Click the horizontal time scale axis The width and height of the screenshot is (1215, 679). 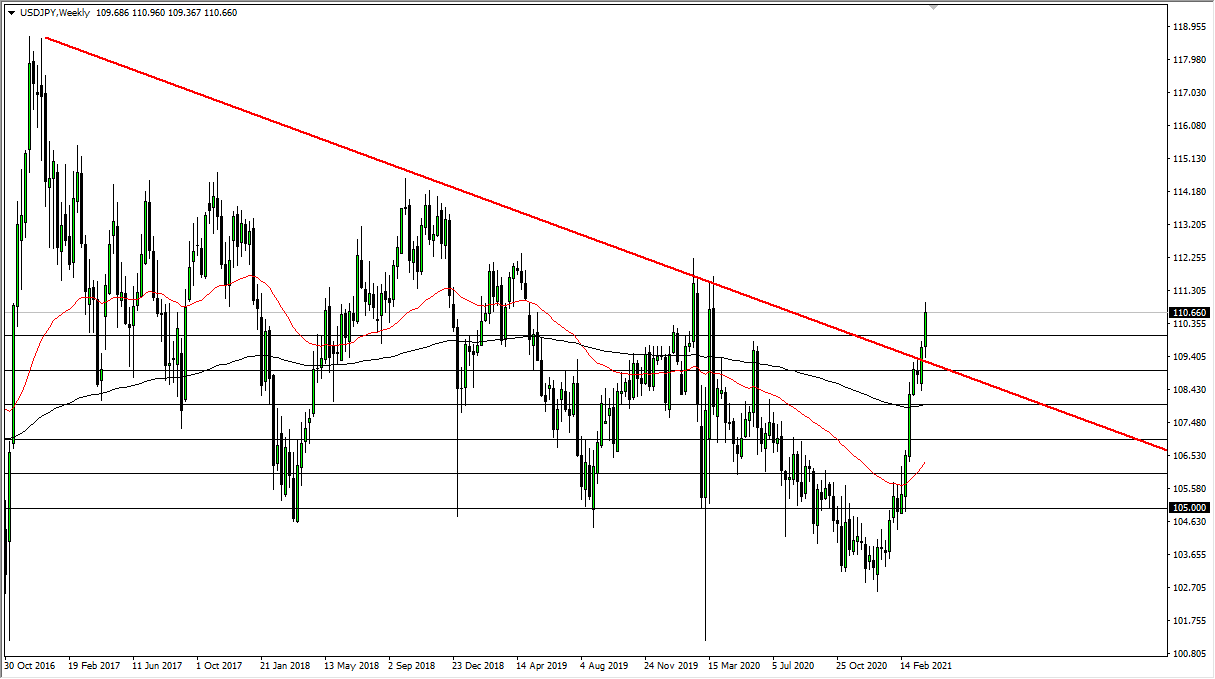click(500, 664)
